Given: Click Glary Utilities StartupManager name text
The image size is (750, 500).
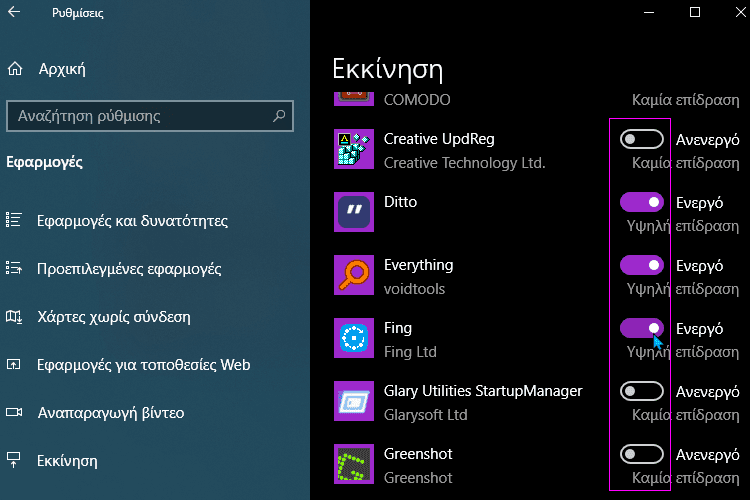Looking at the screenshot, I should [483, 391].
